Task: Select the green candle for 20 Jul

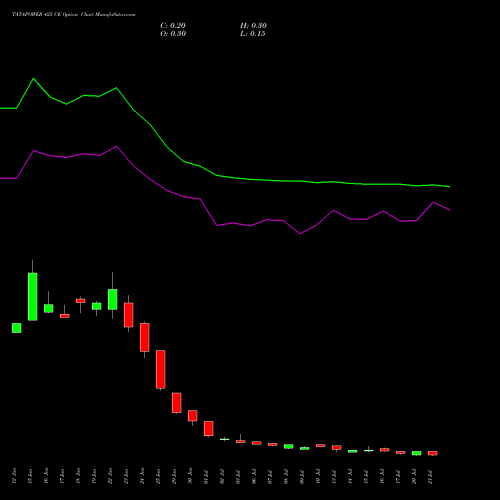Action: (417, 453)
